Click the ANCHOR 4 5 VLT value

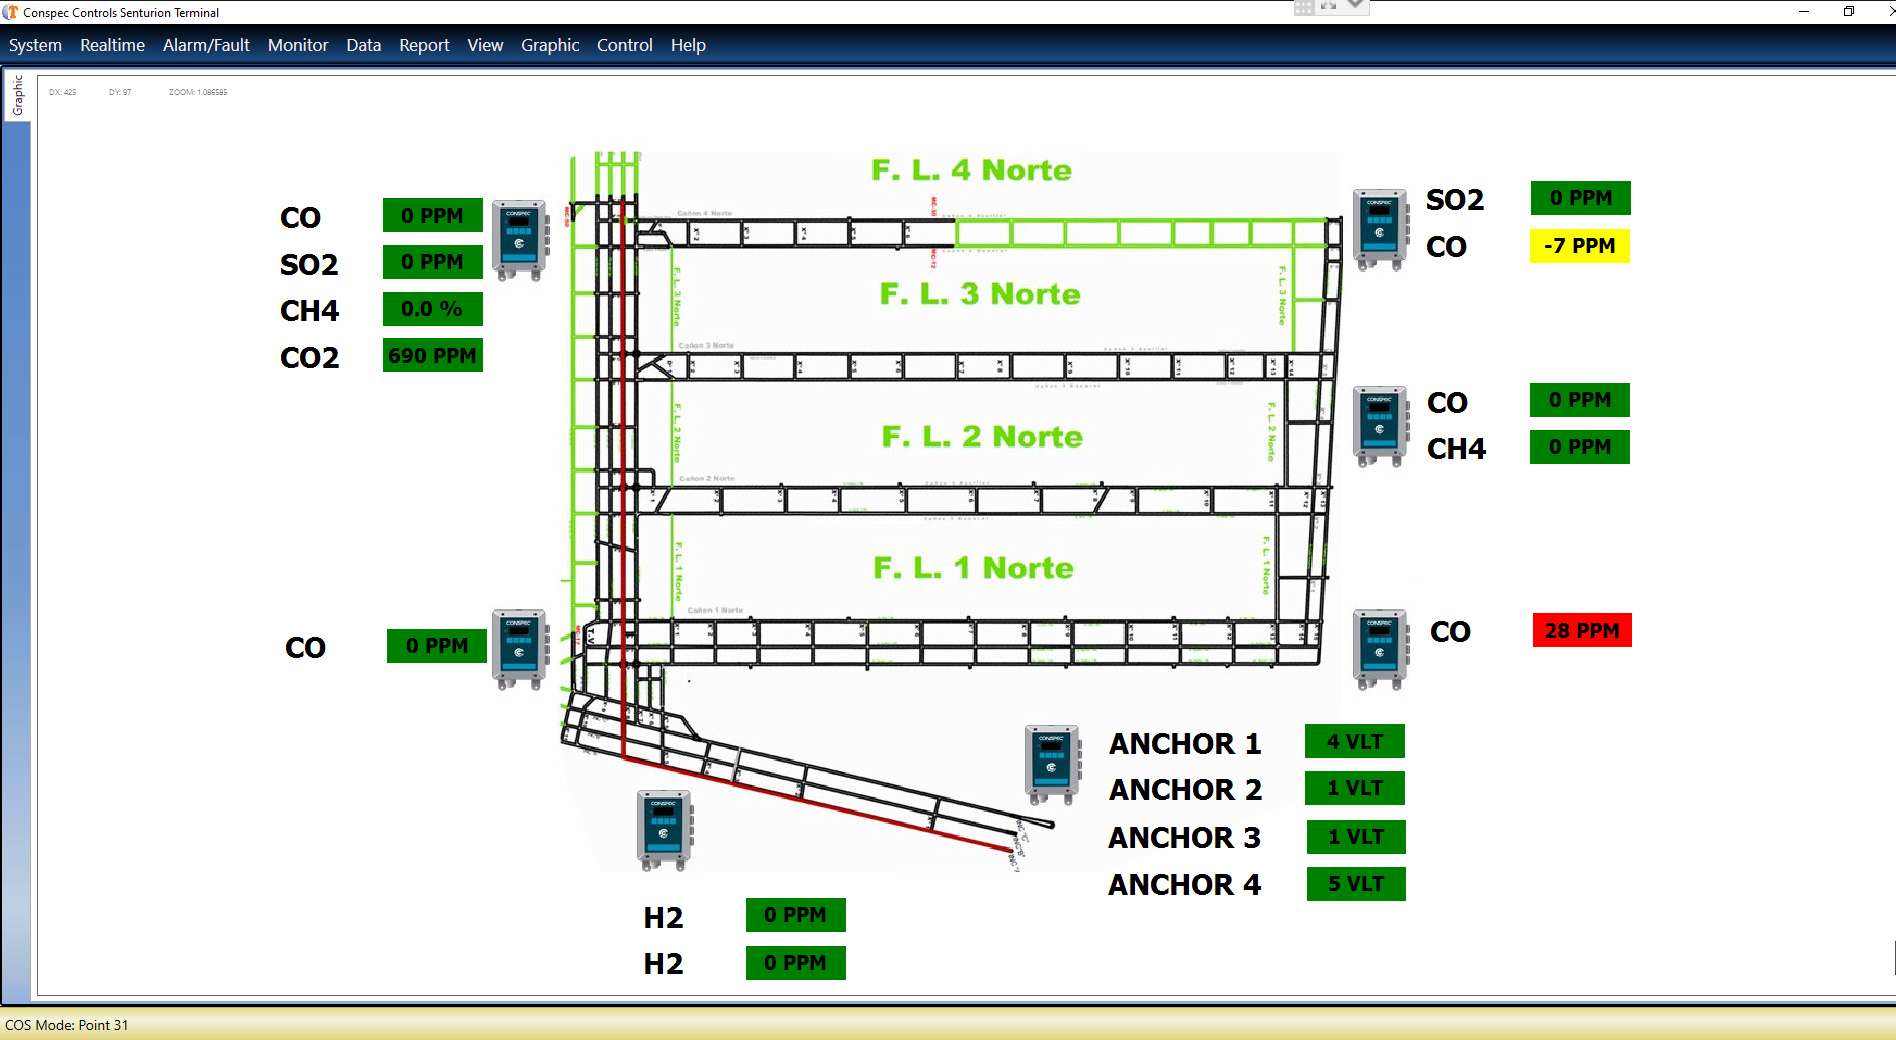point(1355,884)
